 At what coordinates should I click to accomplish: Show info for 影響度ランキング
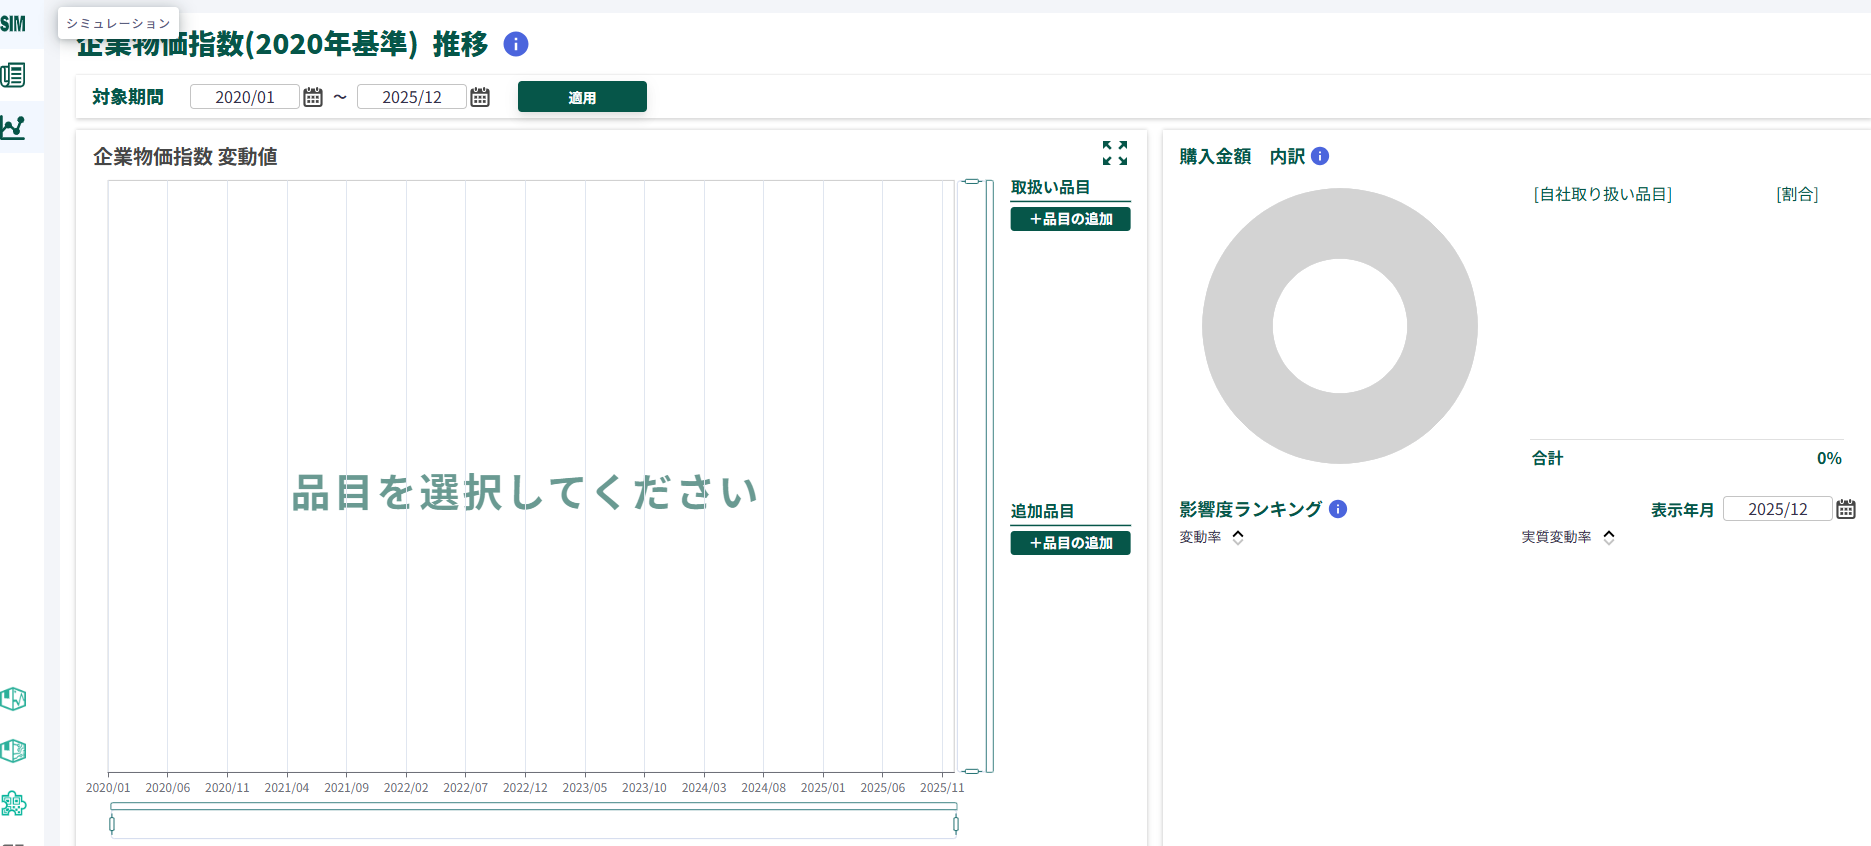coord(1338,509)
